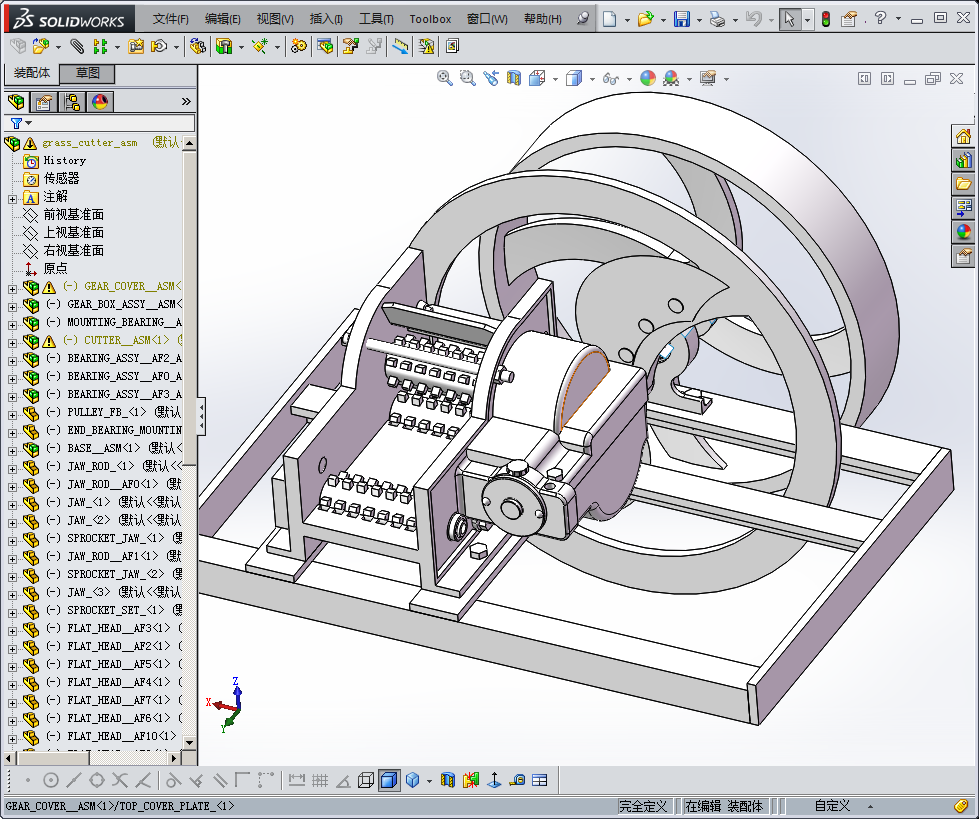Click the Zoom to Fit magnifier icon
This screenshot has width=979, height=819.
pos(445,78)
